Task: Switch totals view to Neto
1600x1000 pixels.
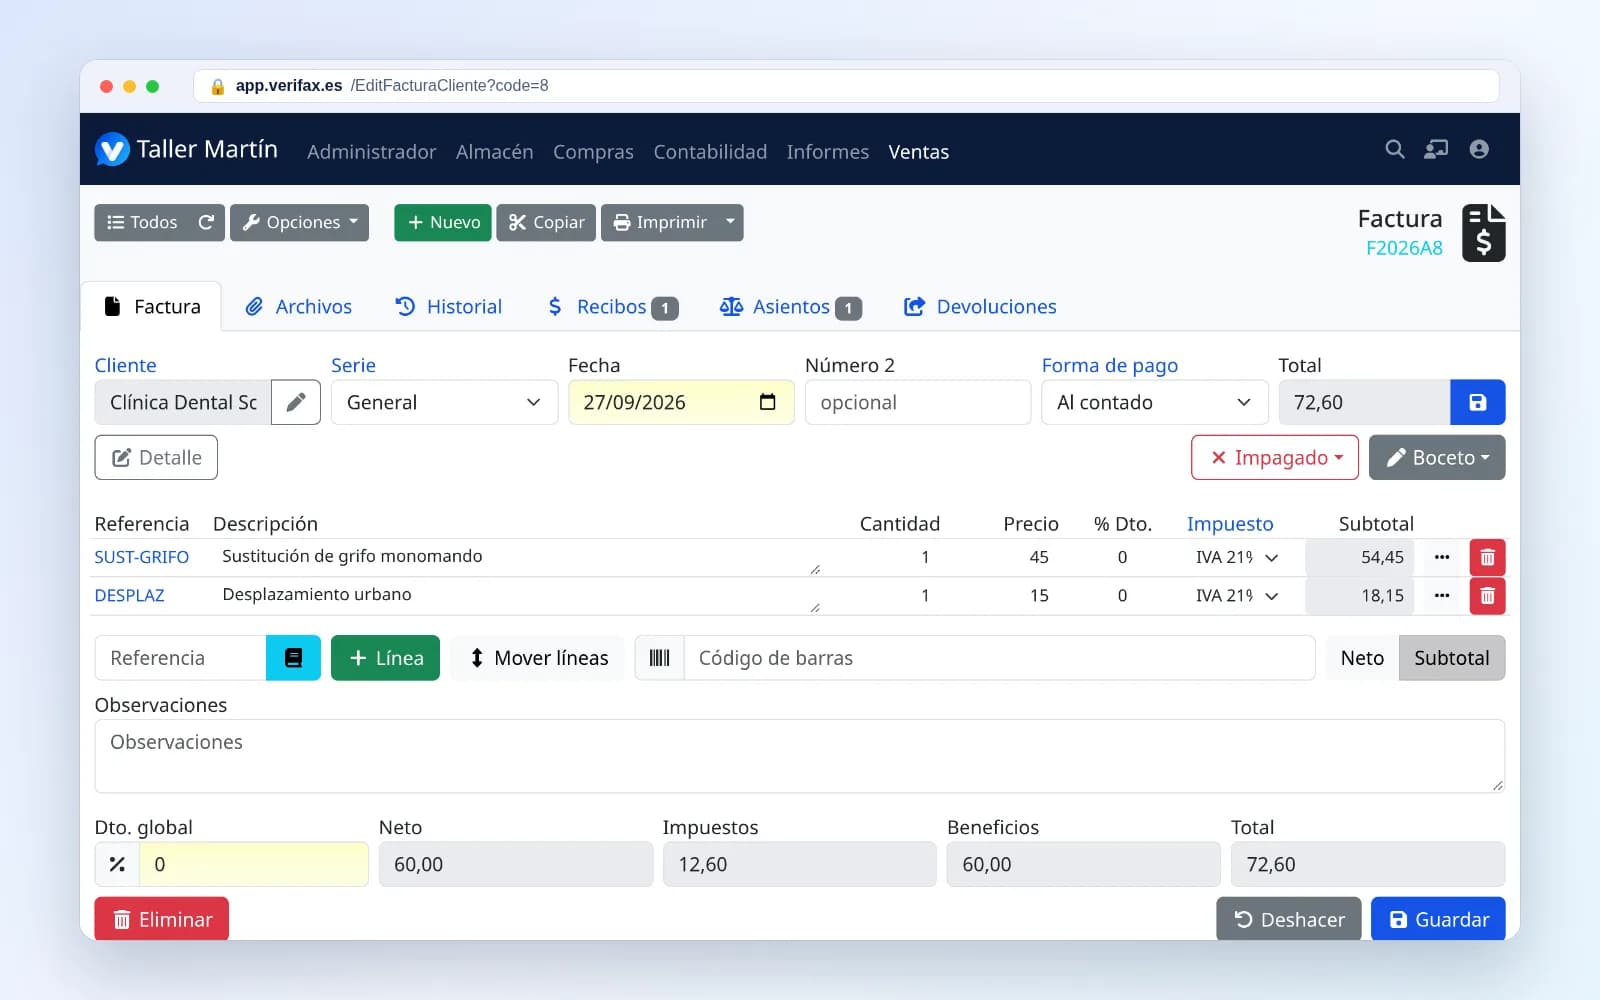Action: click(1362, 658)
